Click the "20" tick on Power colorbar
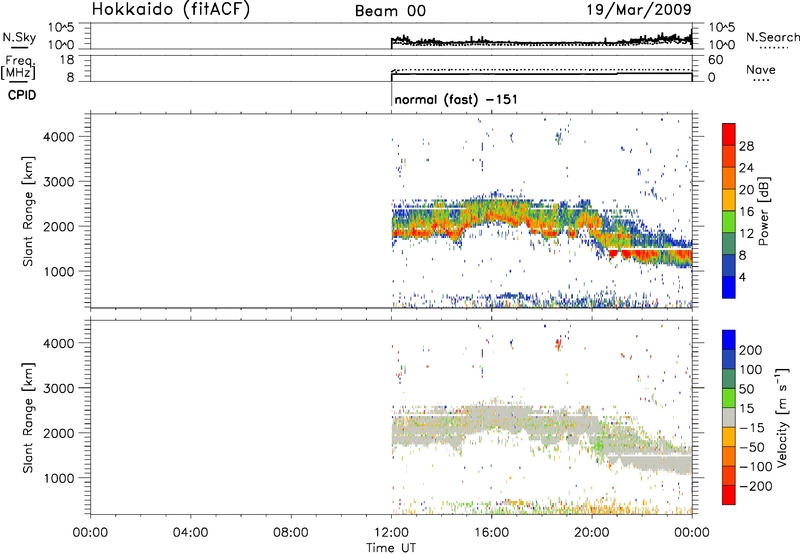This screenshot has height=554, width=800. tap(746, 190)
